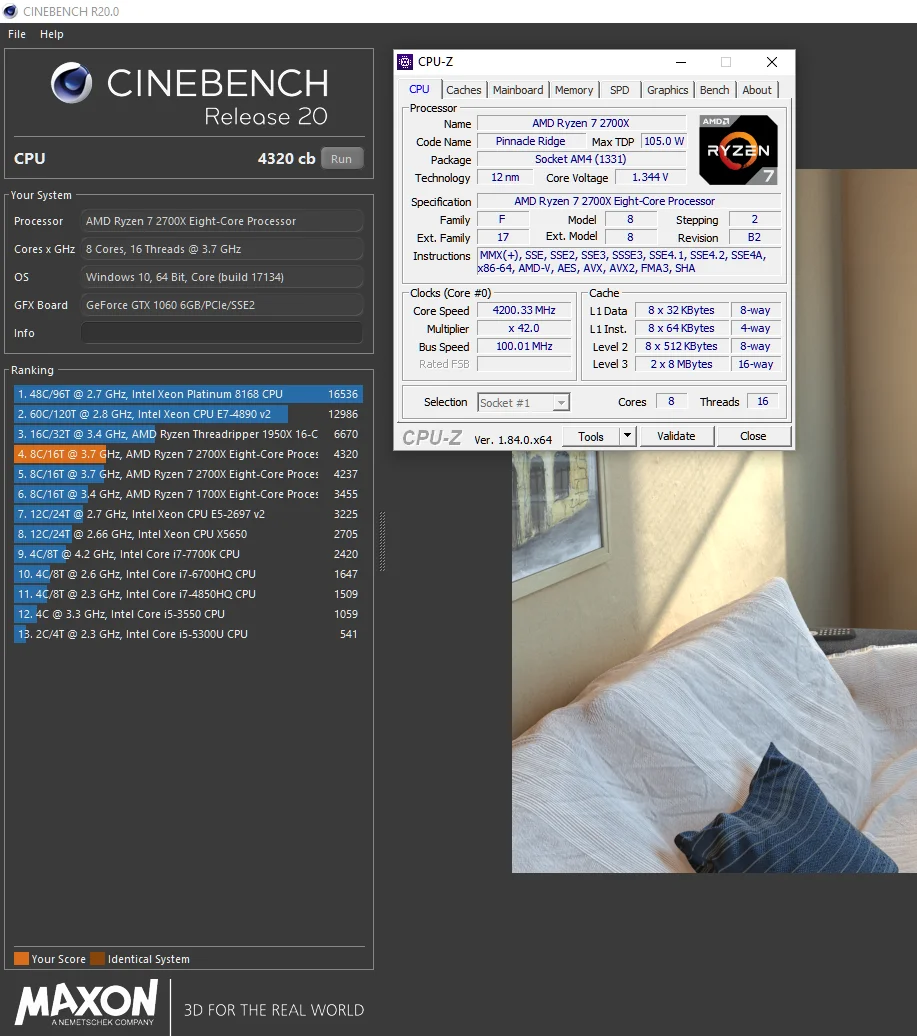Image resolution: width=917 pixels, height=1036 pixels.
Task: Click the OS field showing Windows 10
Action: (x=222, y=277)
